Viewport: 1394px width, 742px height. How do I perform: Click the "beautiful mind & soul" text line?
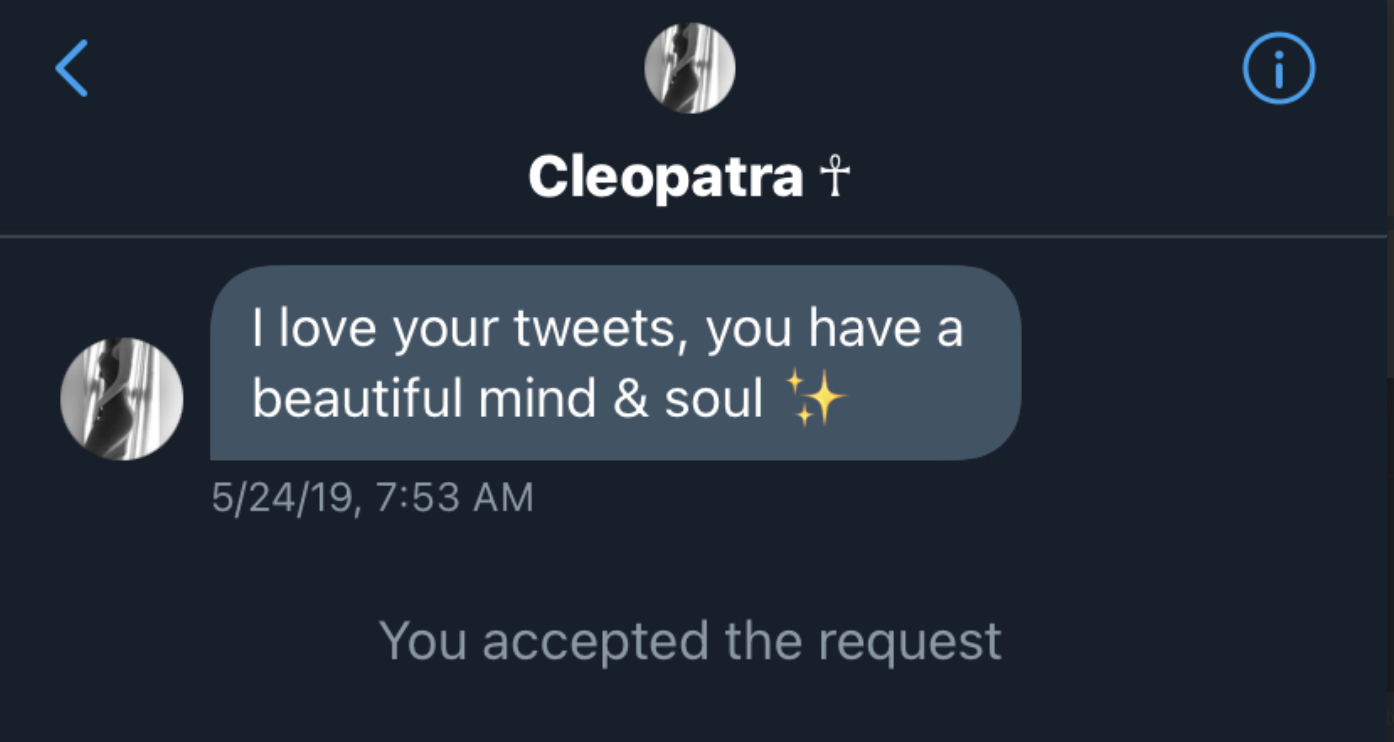tap(508, 399)
